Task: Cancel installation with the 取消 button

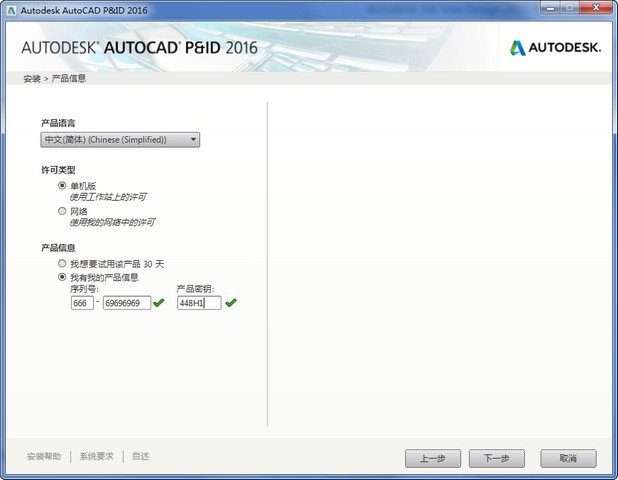Action: [x=568, y=458]
